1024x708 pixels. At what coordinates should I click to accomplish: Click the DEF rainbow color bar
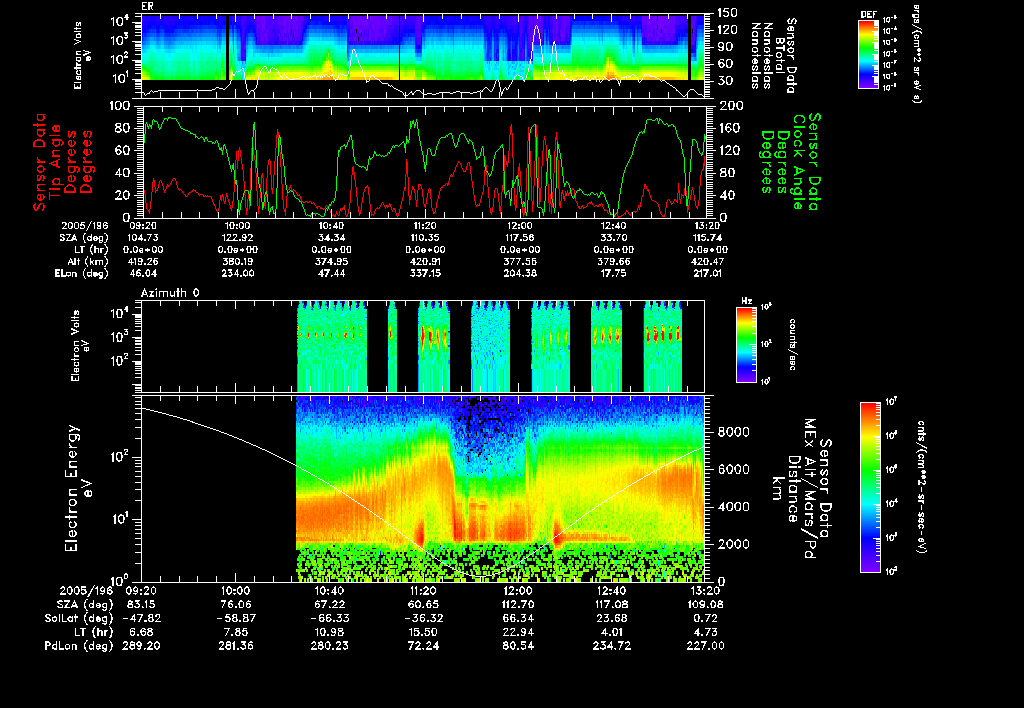pos(868,54)
